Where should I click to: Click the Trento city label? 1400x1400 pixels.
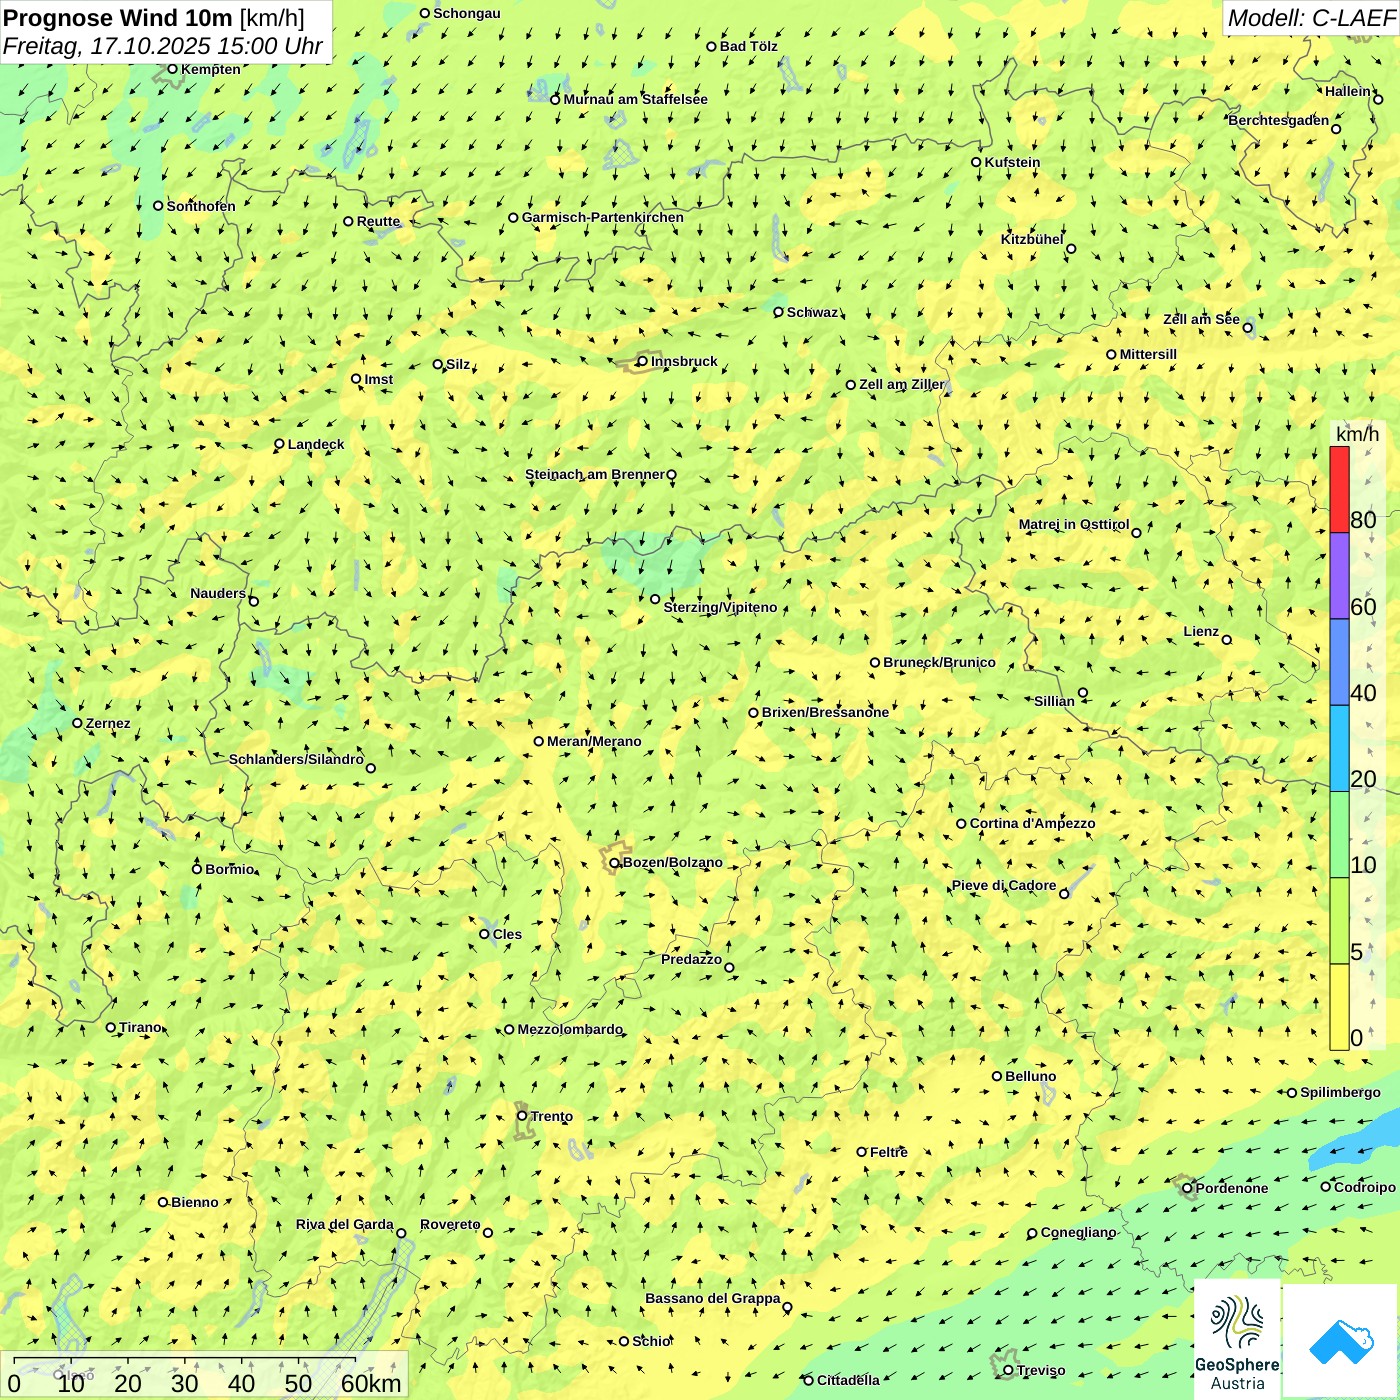click(x=552, y=1116)
